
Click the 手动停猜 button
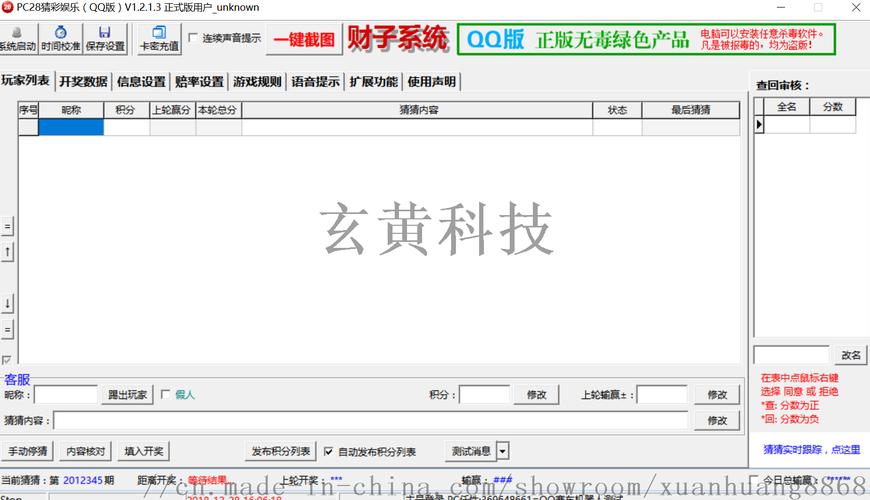click(27, 451)
